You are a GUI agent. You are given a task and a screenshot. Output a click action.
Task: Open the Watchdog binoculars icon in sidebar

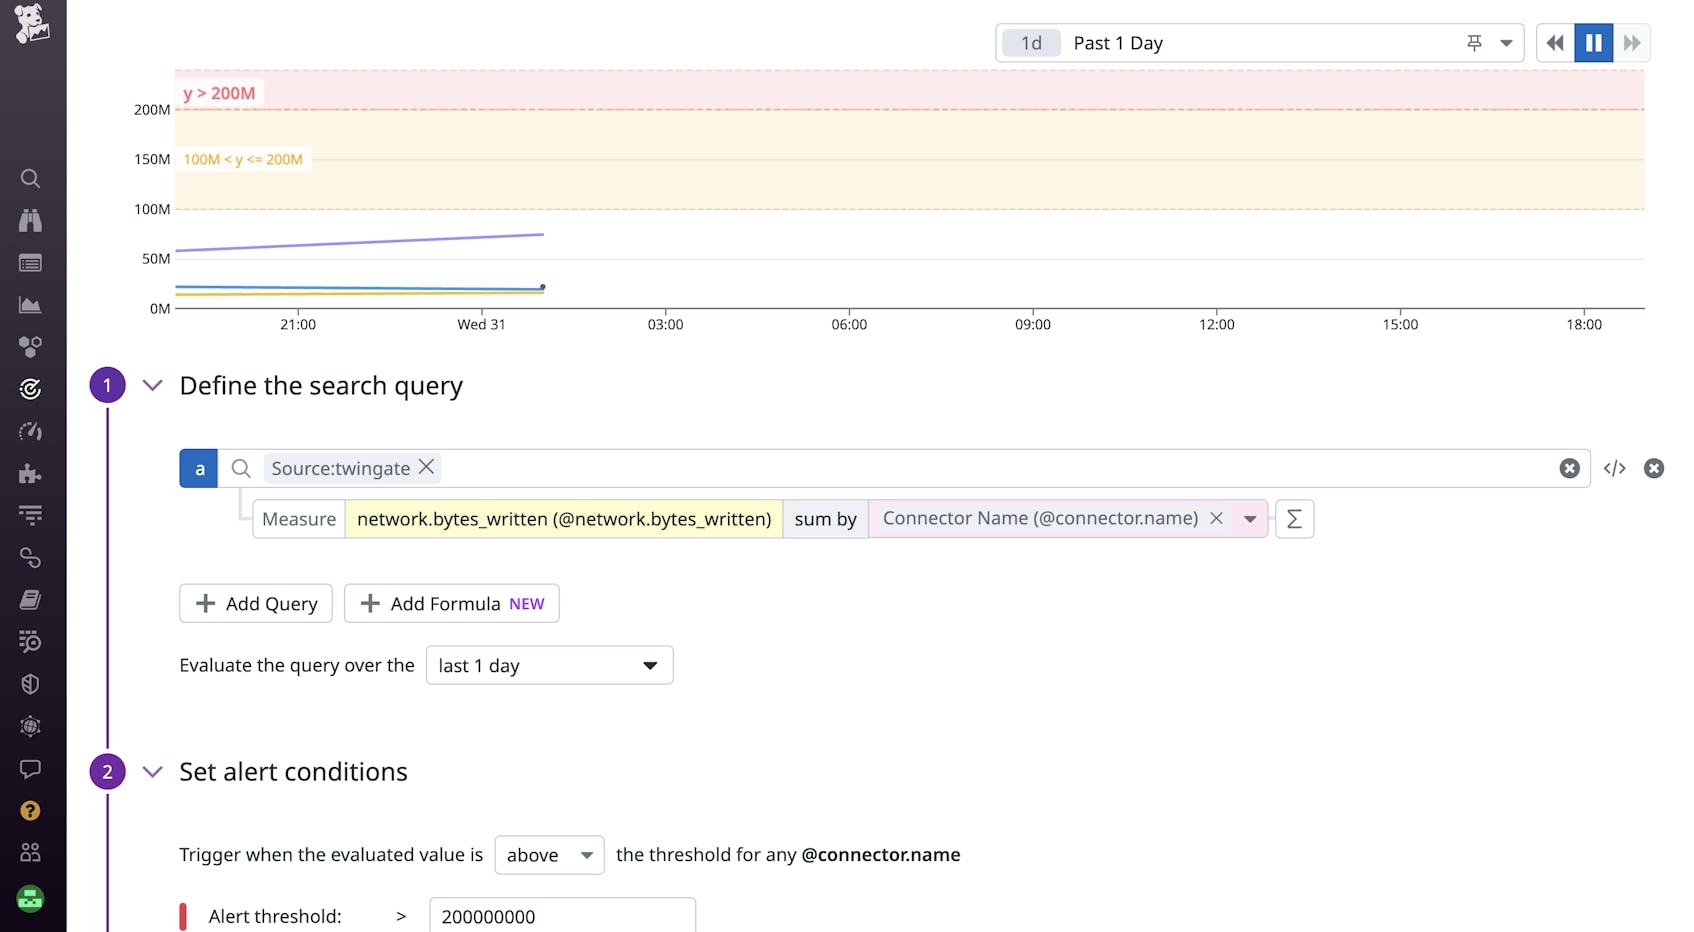tap(30, 220)
